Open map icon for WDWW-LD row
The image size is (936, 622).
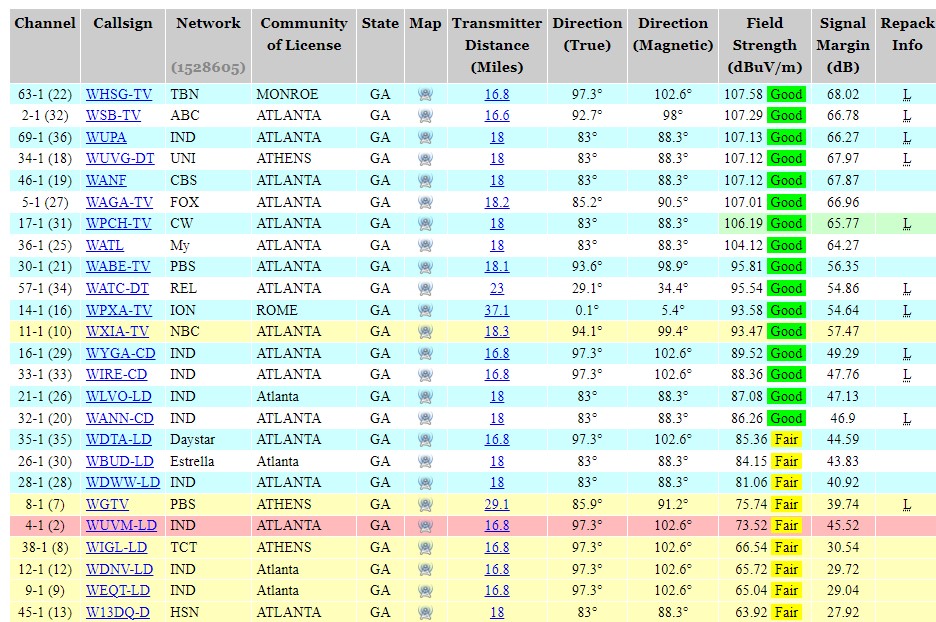coord(425,483)
